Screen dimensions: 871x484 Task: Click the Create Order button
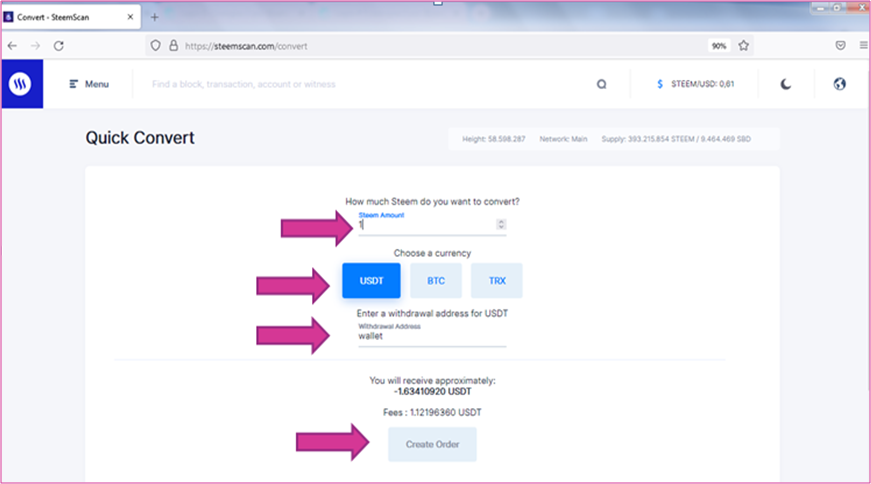[432, 444]
